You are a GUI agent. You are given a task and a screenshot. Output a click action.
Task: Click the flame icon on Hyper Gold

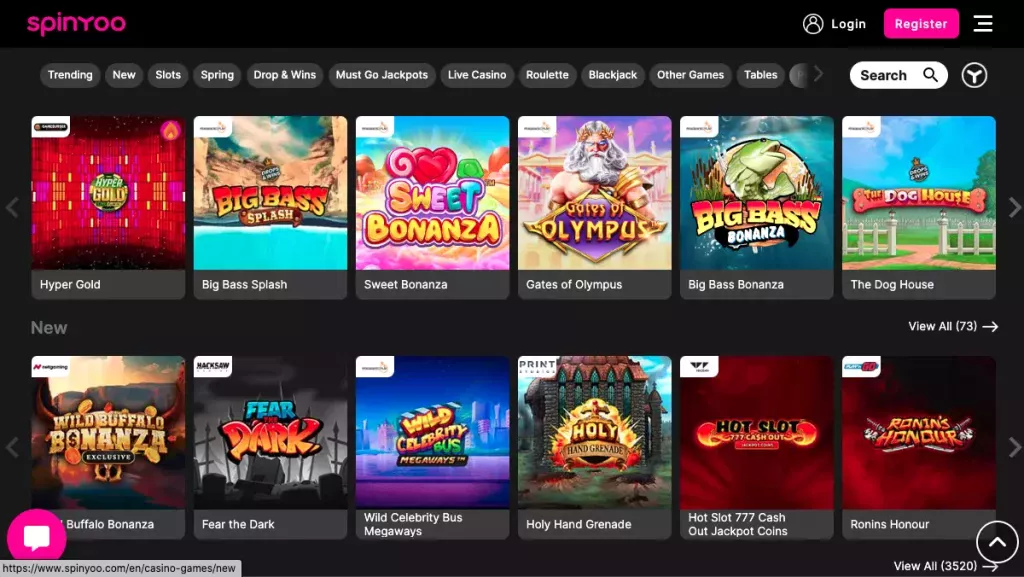click(170, 130)
